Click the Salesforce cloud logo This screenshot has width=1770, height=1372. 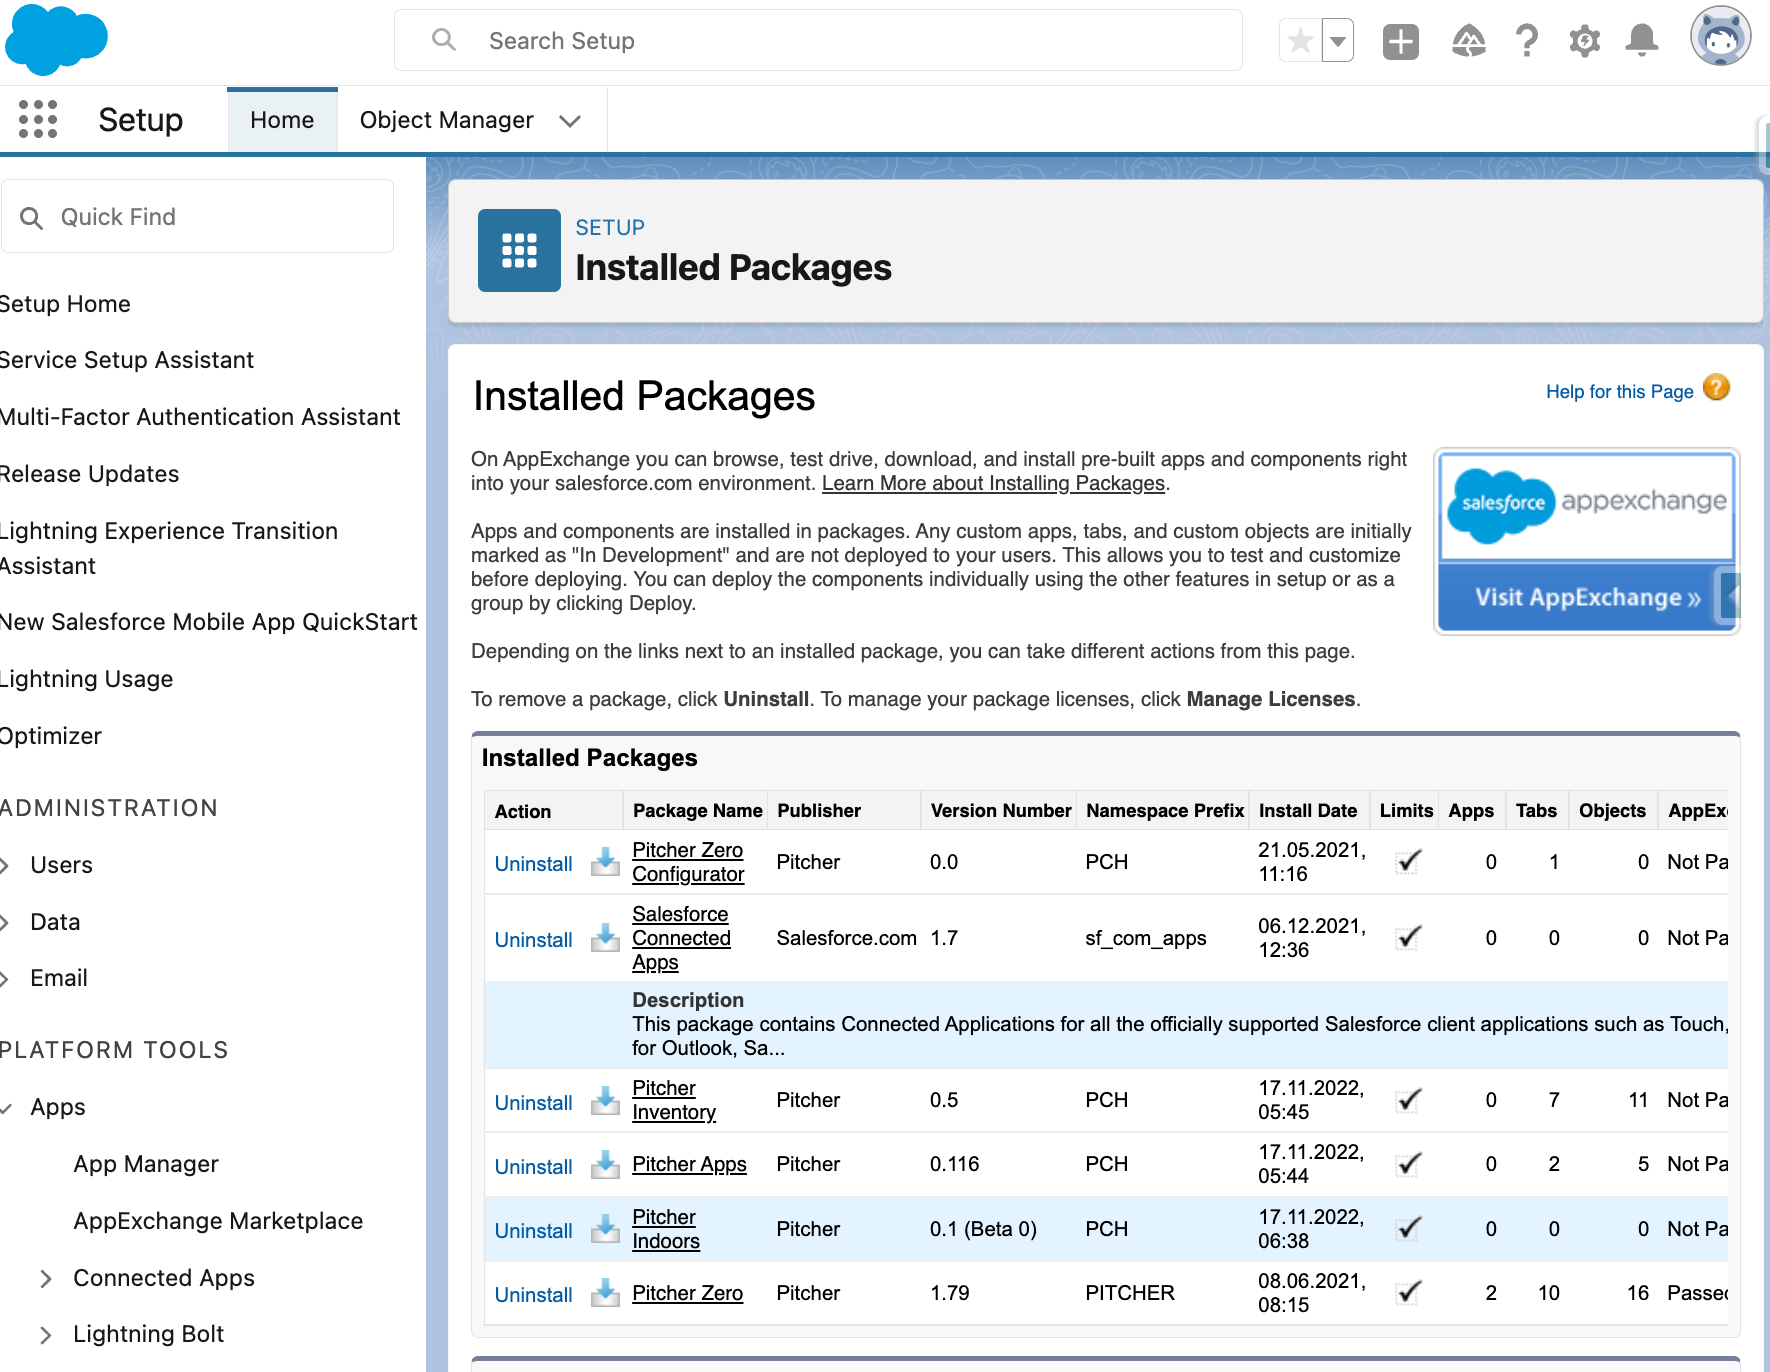pyautogui.click(x=56, y=40)
